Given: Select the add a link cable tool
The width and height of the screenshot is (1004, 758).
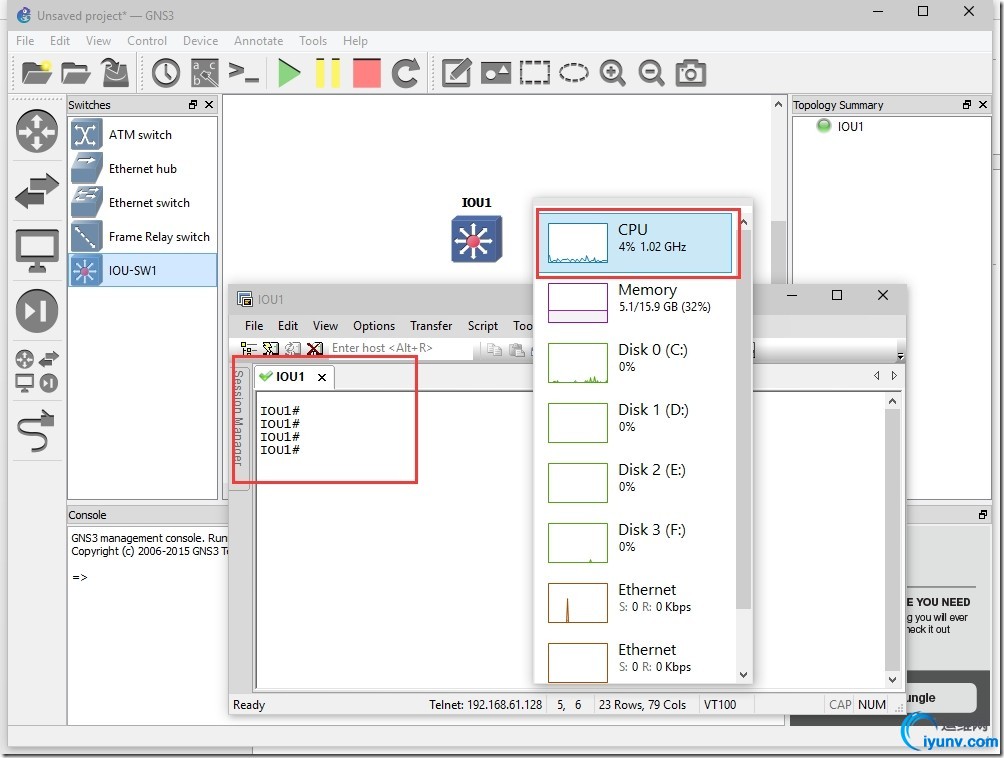Looking at the screenshot, I should [x=37, y=433].
